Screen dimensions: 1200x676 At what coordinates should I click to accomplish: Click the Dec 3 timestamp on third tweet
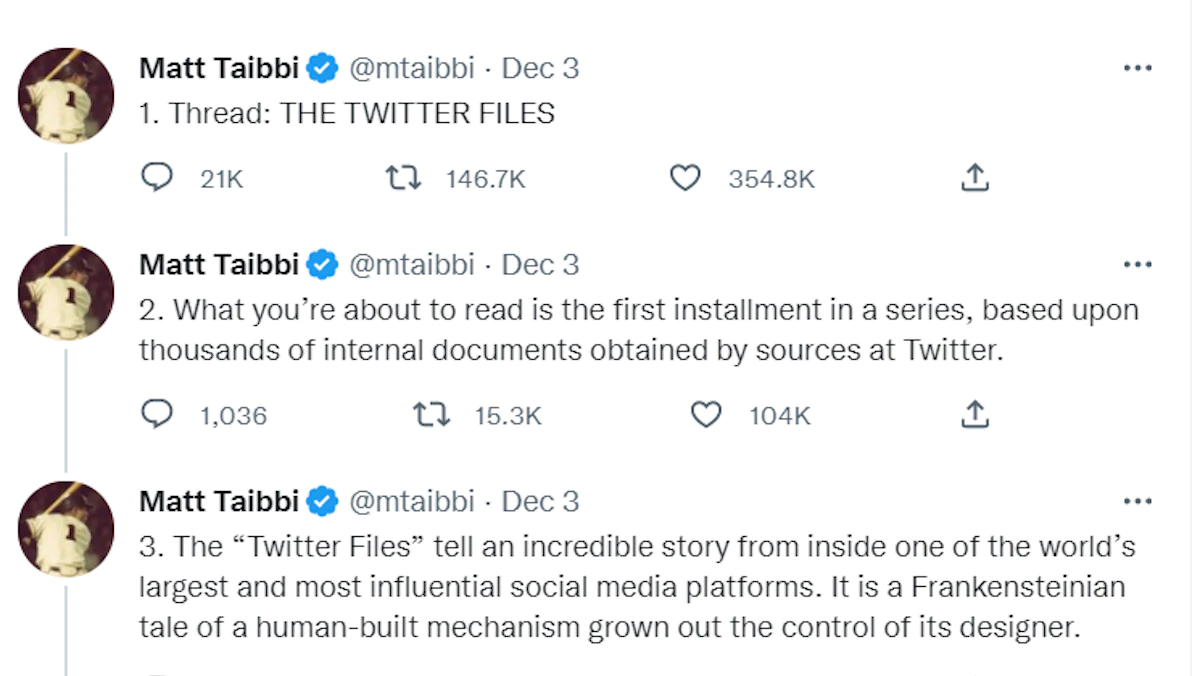pos(540,501)
